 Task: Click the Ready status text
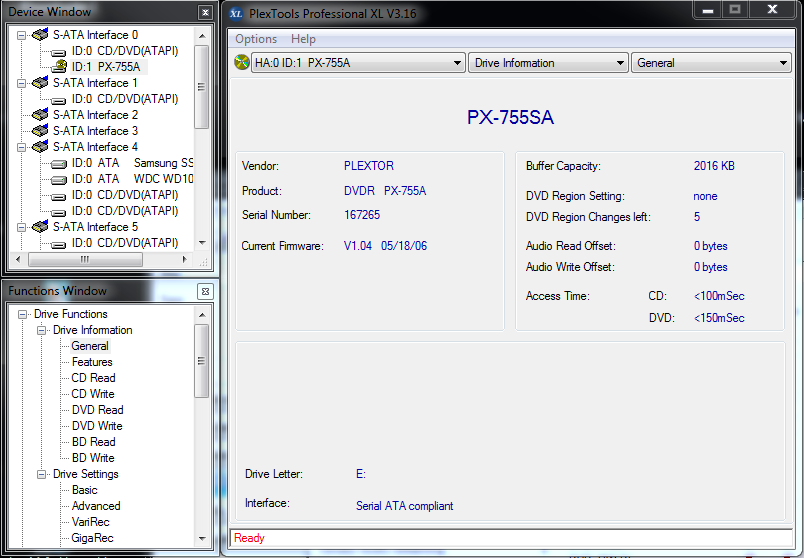click(x=249, y=538)
